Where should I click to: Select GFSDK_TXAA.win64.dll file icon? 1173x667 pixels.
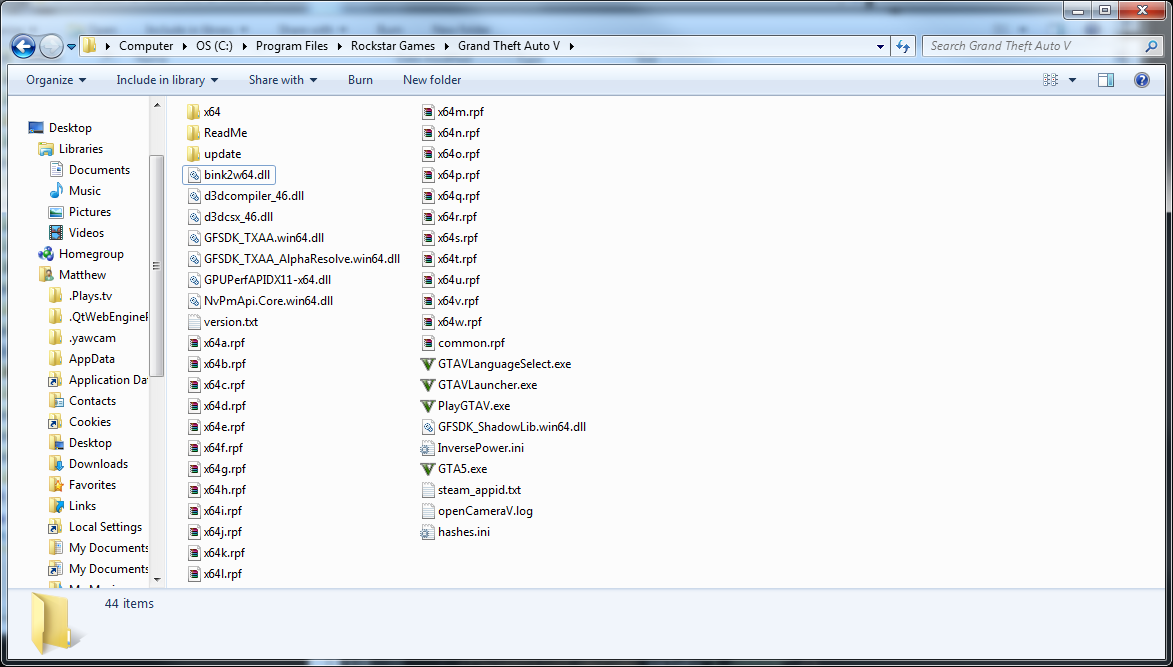194,238
